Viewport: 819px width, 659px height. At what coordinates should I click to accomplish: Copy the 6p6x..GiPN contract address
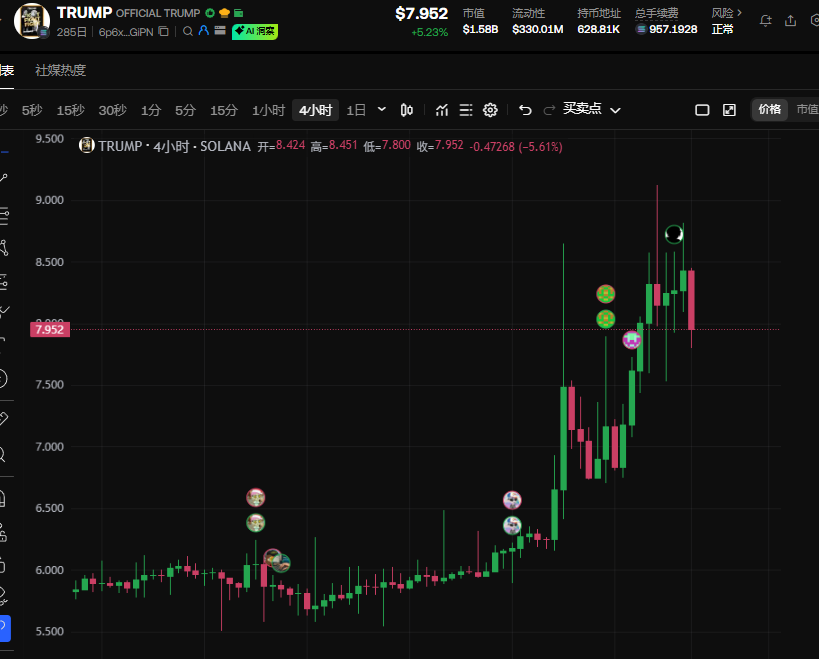tap(163, 31)
